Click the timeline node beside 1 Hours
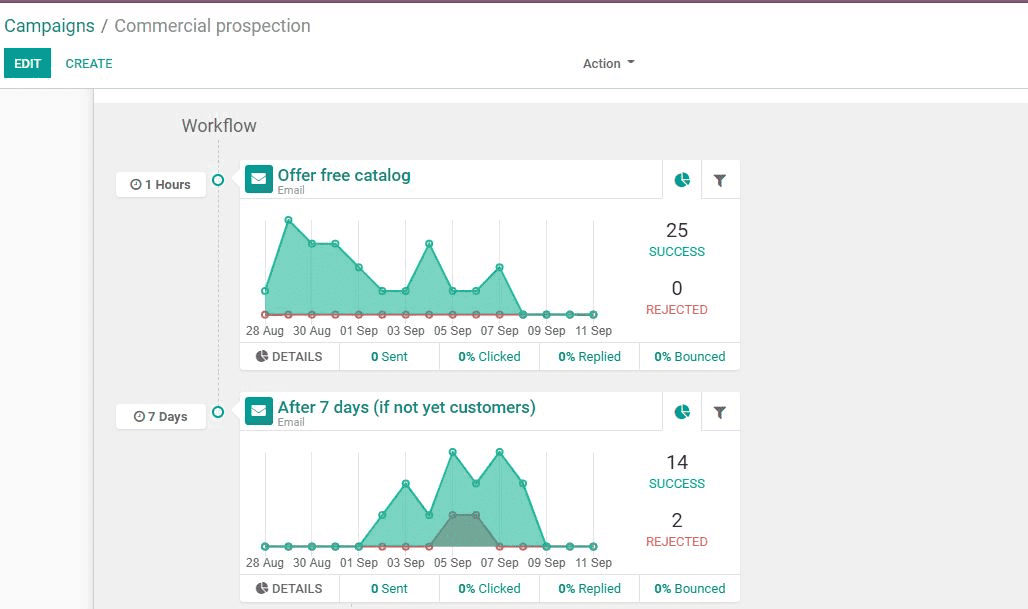 point(218,180)
